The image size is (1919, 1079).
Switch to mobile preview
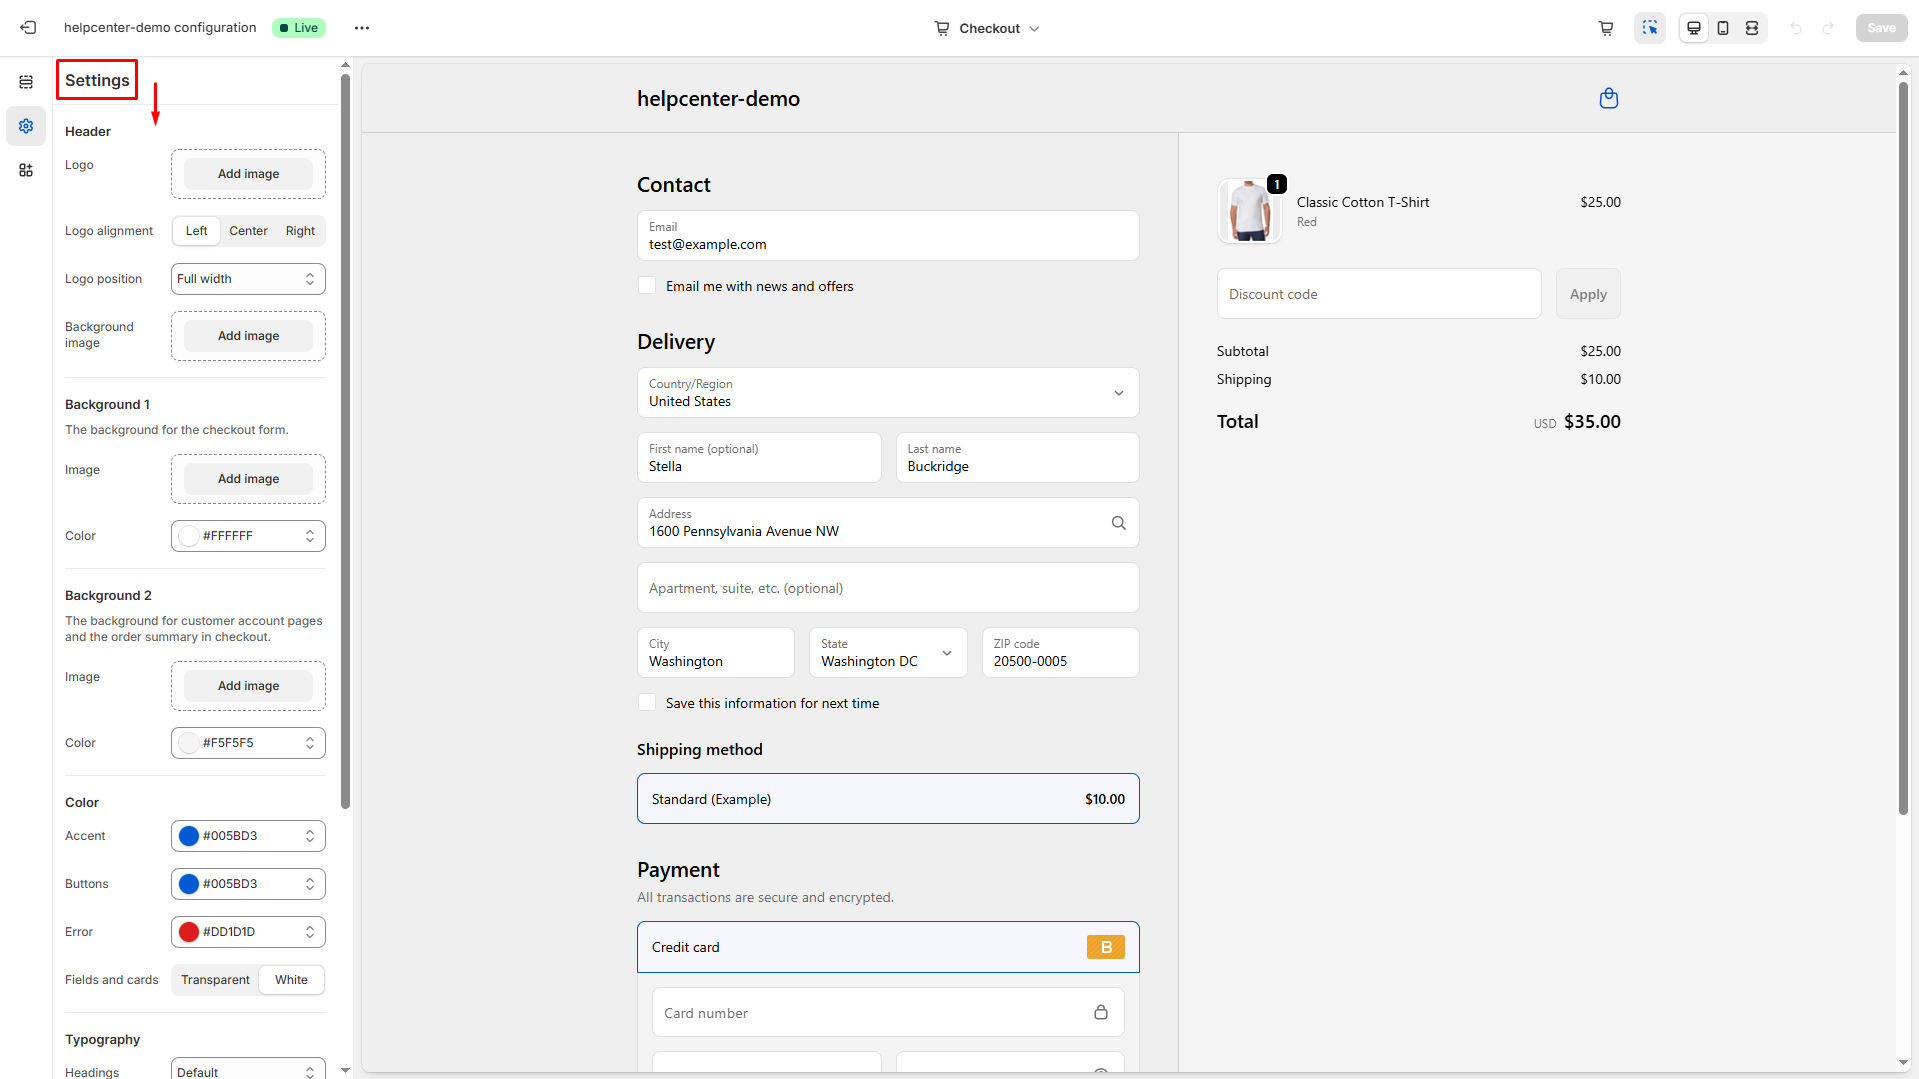[x=1723, y=28]
